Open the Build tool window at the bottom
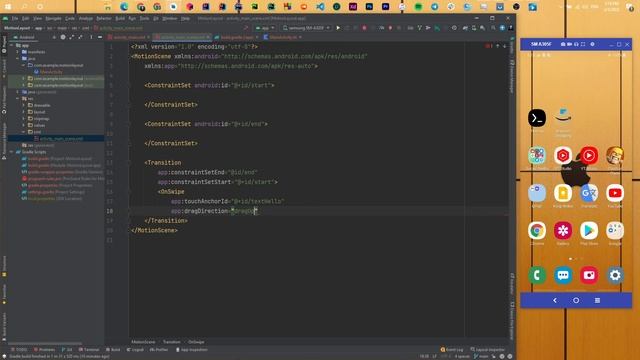Viewport: 640px width, 360px height. pyautogui.click(x=113, y=350)
